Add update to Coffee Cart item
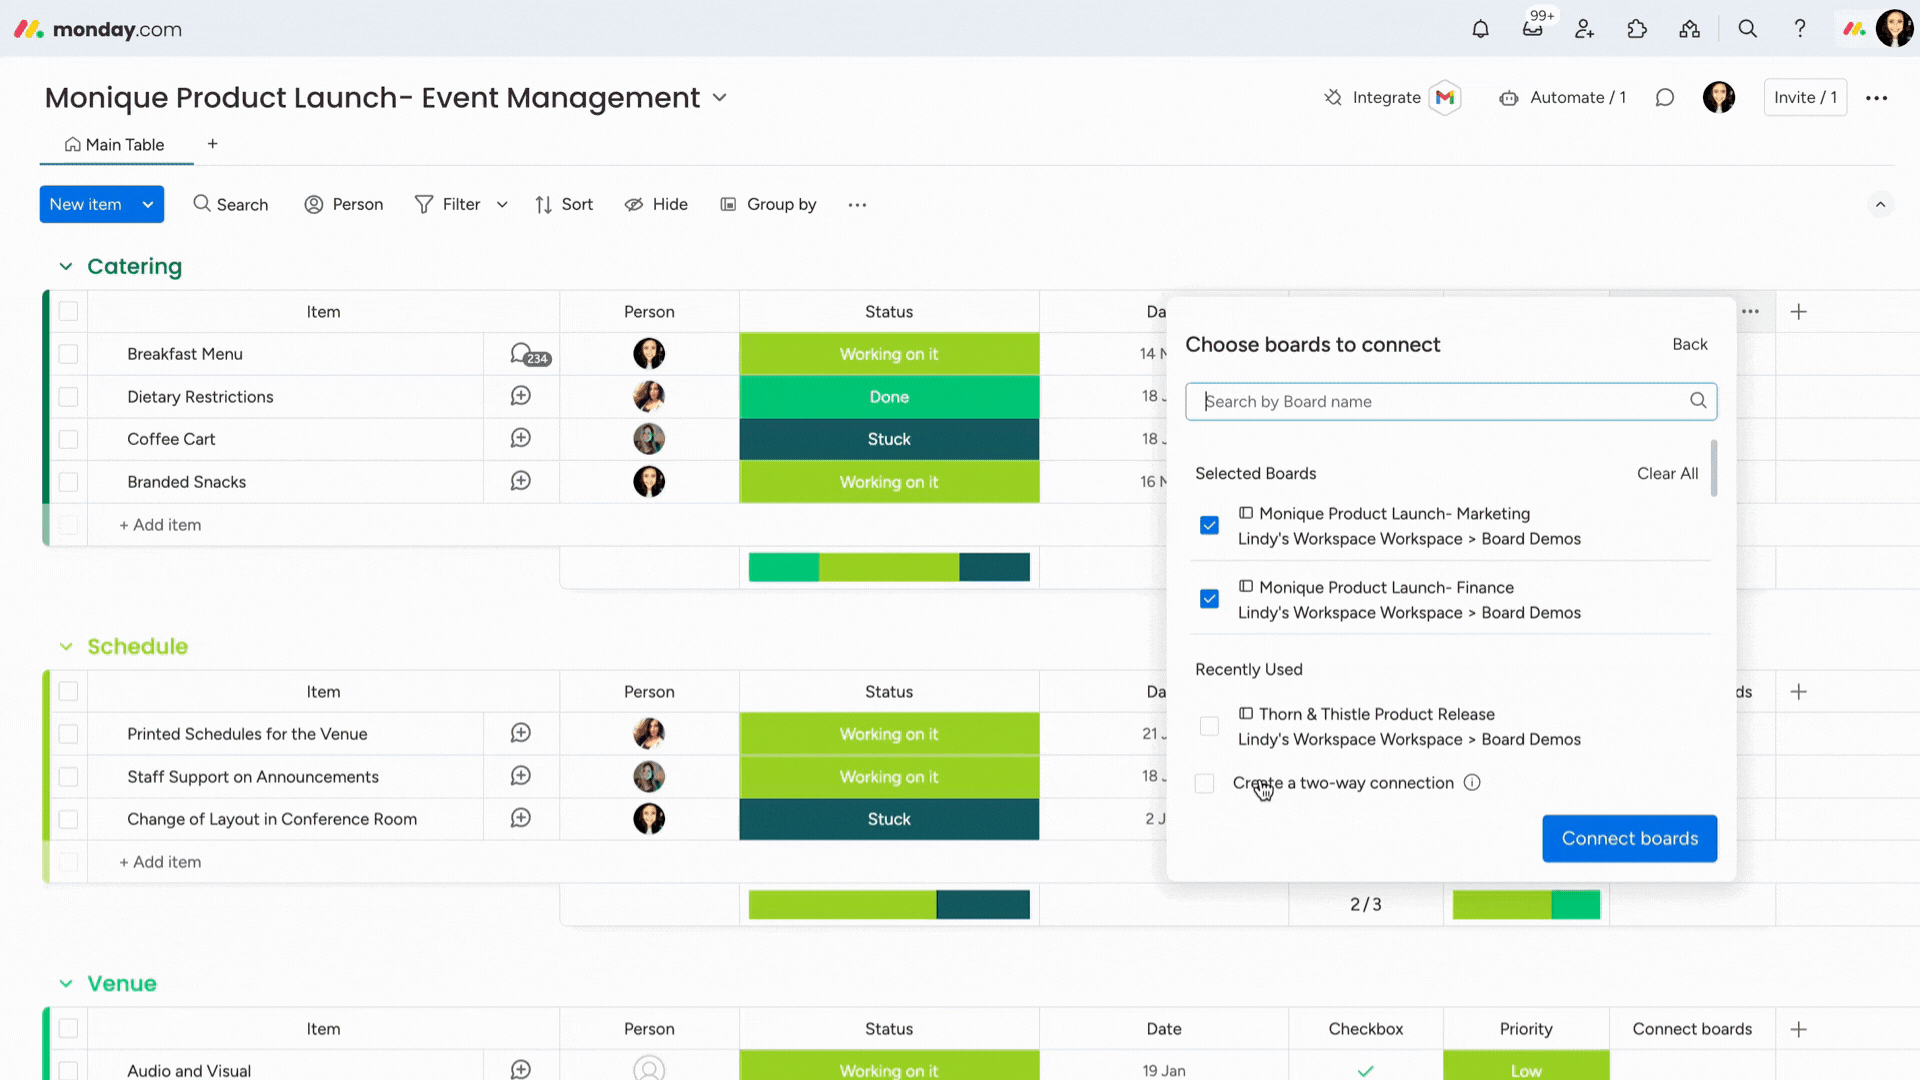 (x=521, y=438)
